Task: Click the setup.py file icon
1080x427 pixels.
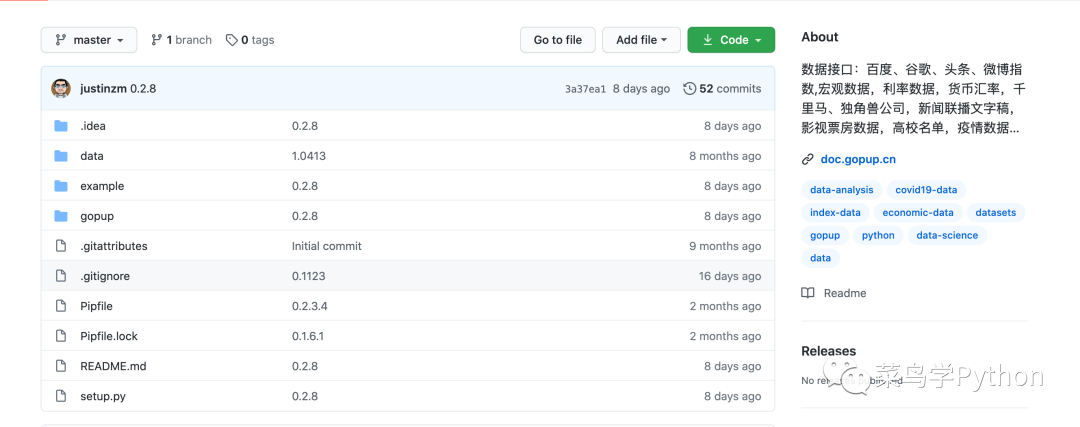Action: [x=61, y=396]
